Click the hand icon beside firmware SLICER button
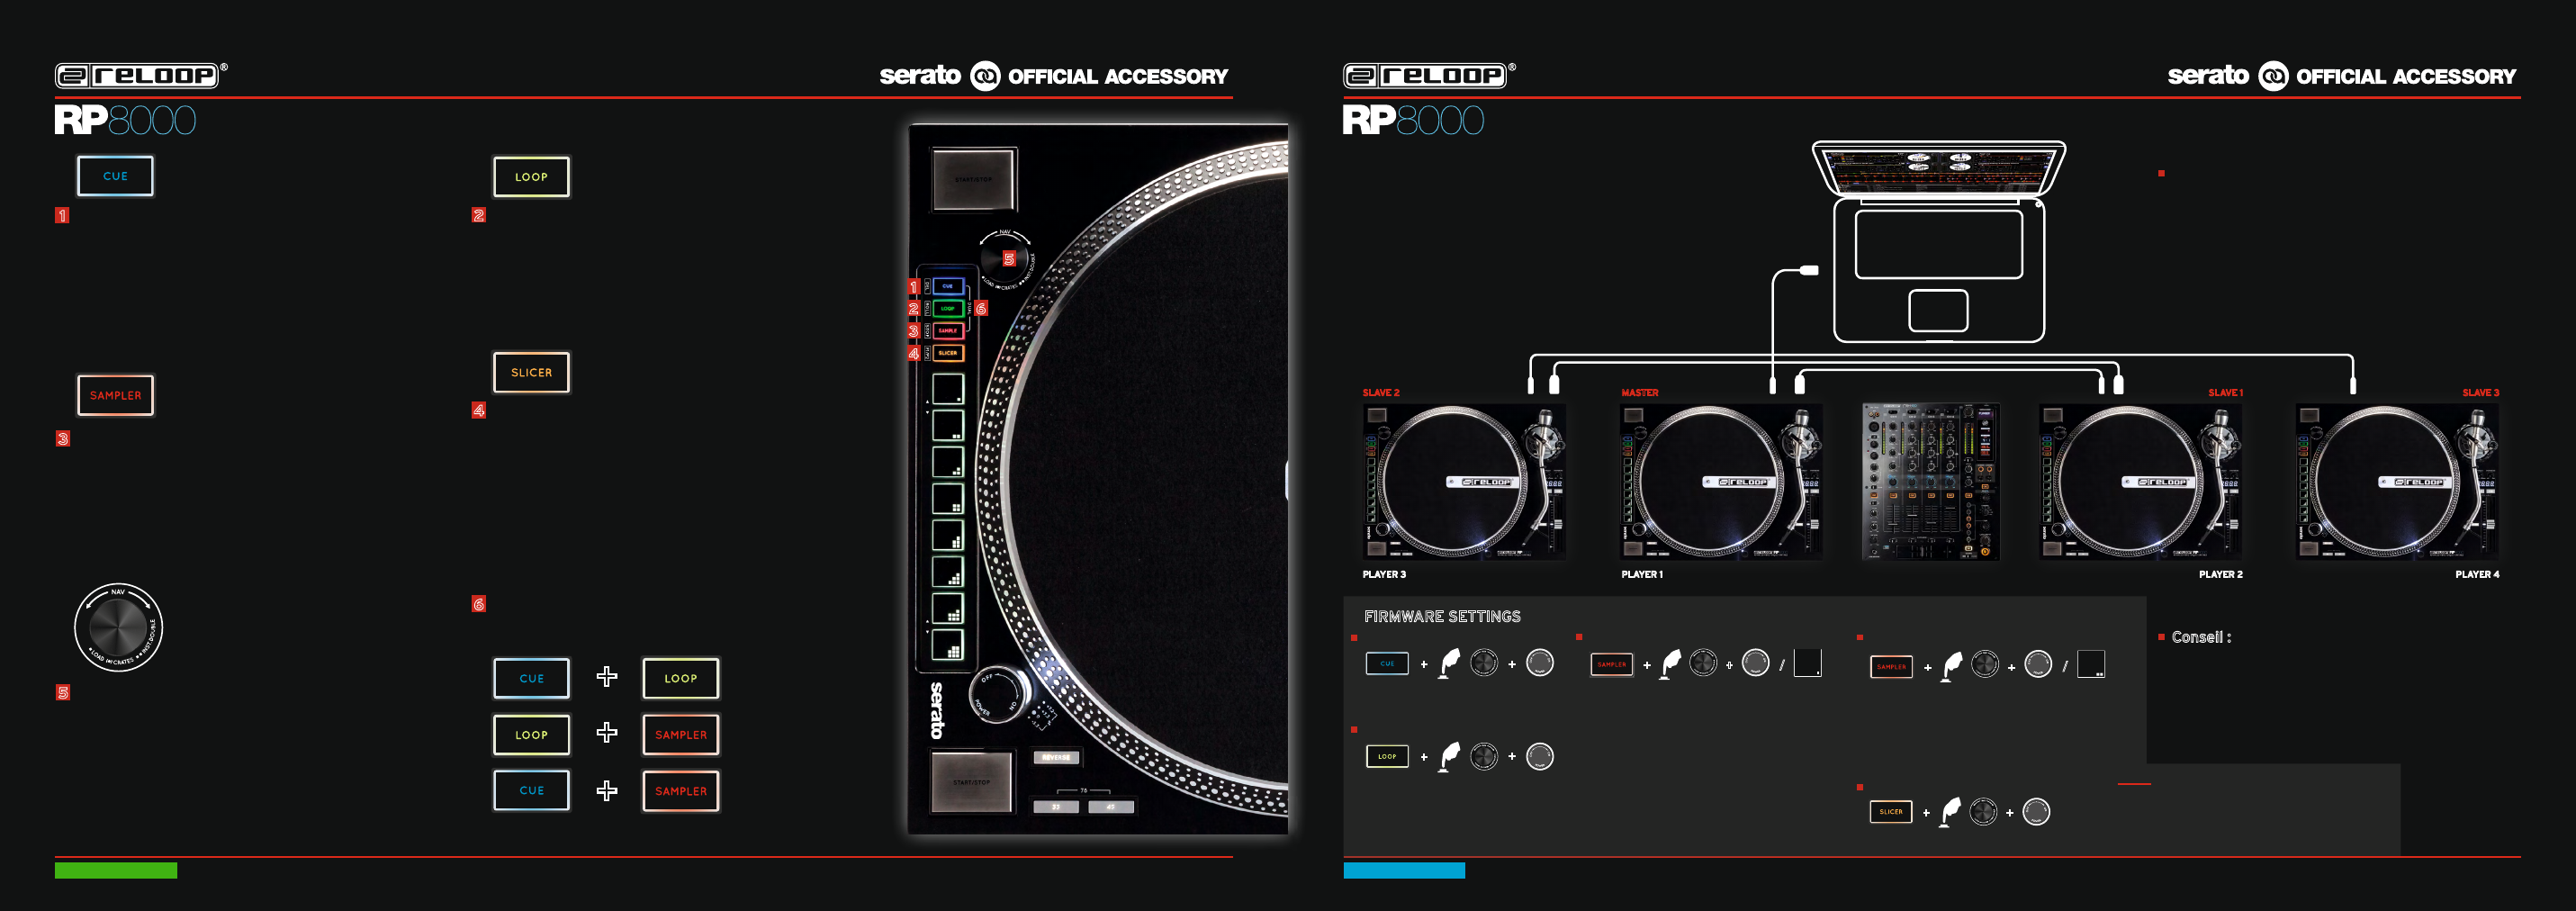 (1950, 812)
